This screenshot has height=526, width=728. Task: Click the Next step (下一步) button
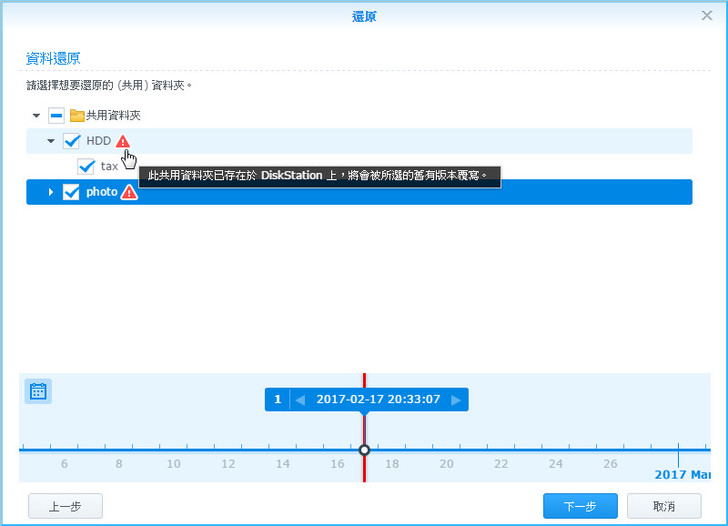(580, 506)
